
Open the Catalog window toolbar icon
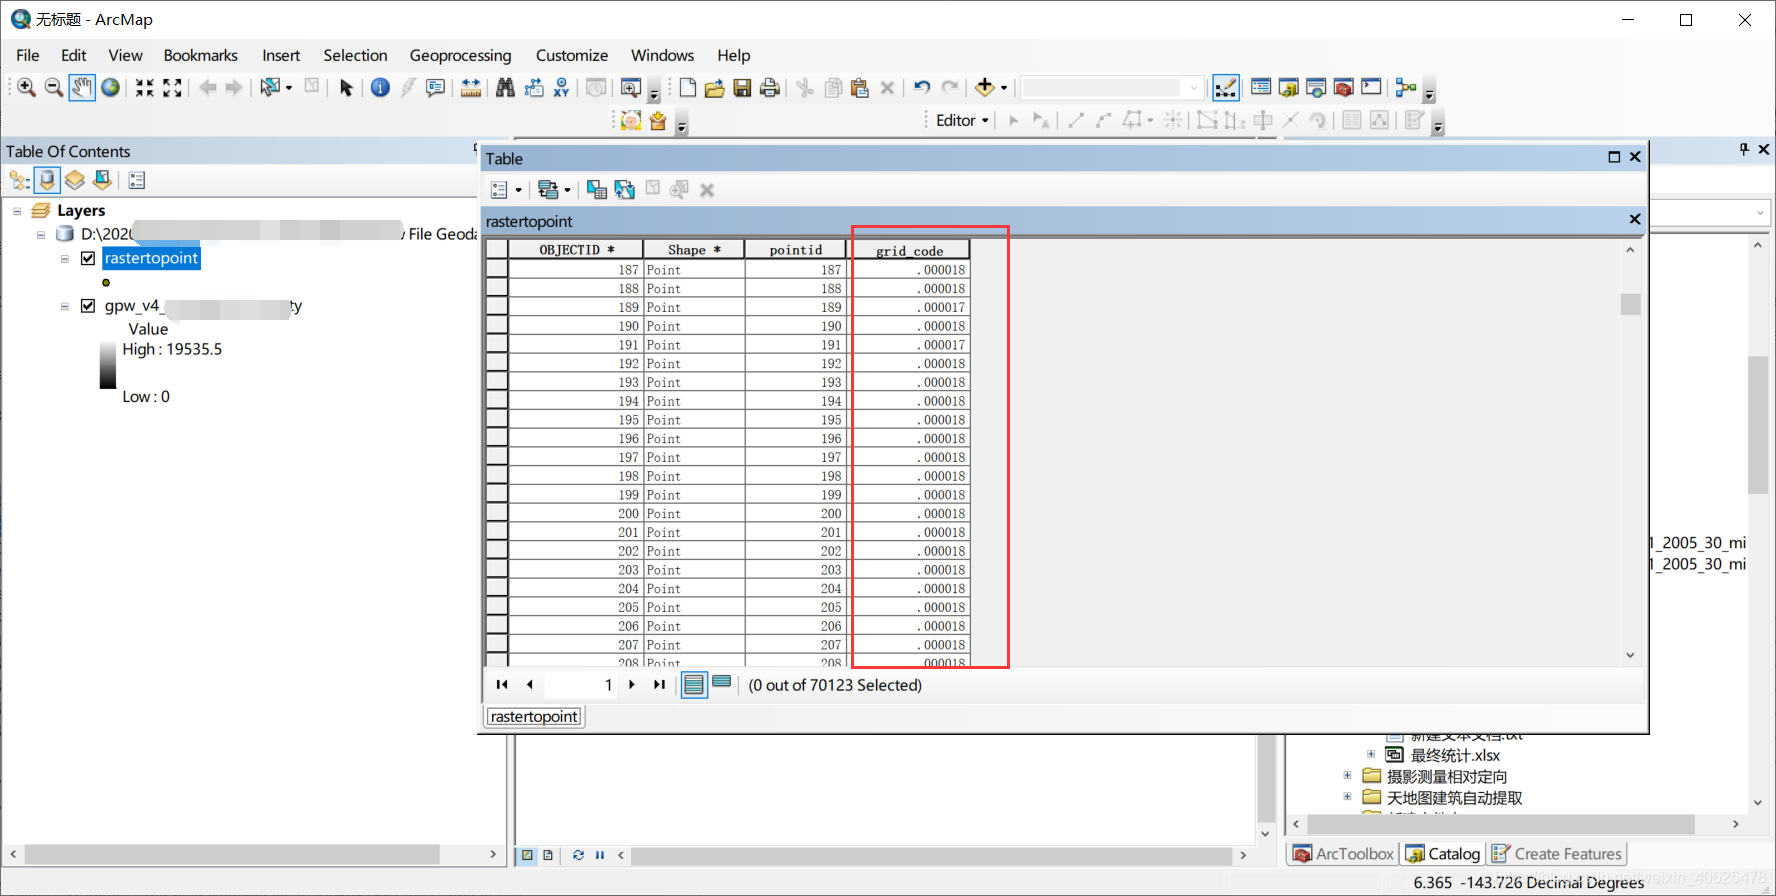[x=1289, y=88]
